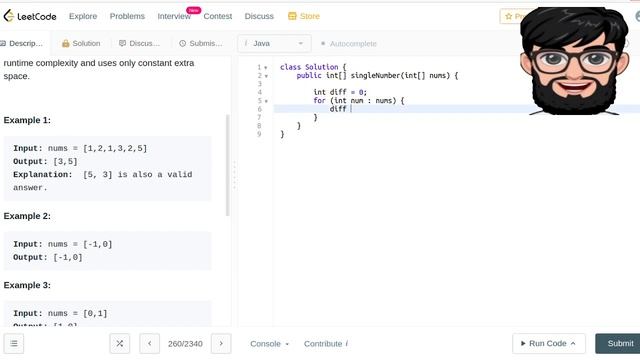The image size is (640, 360).
Task: Click the 'for (int num : nums) {' line
Action: click(359, 100)
